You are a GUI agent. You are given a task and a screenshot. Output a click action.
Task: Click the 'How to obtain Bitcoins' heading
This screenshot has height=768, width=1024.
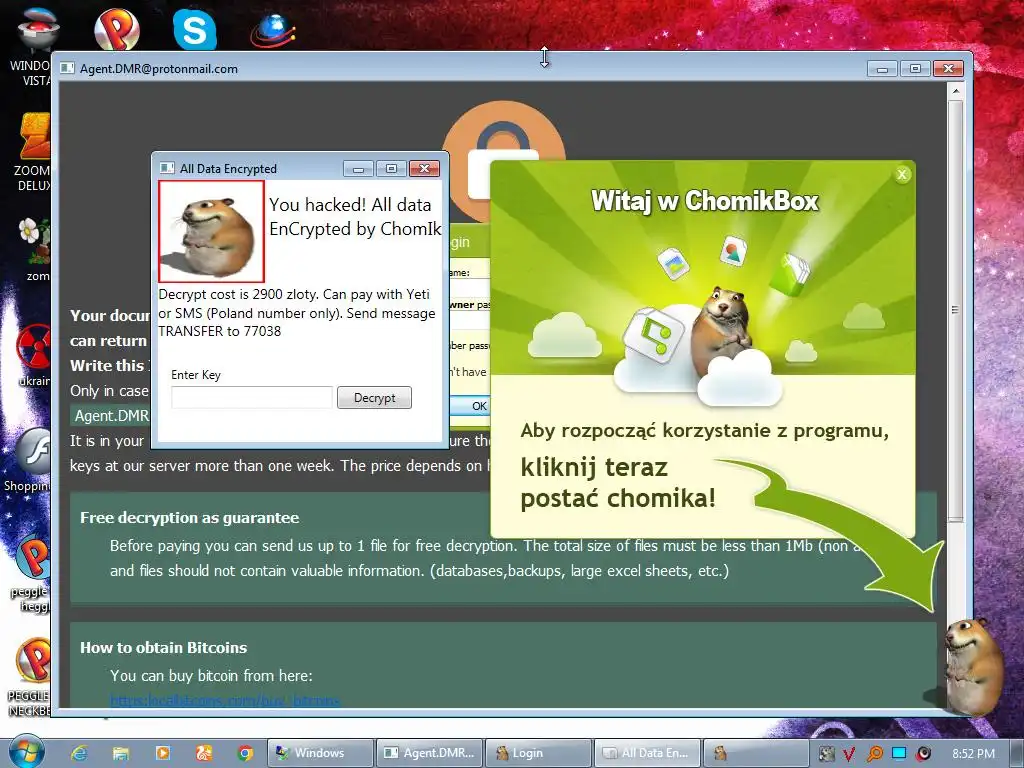tap(163, 648)
